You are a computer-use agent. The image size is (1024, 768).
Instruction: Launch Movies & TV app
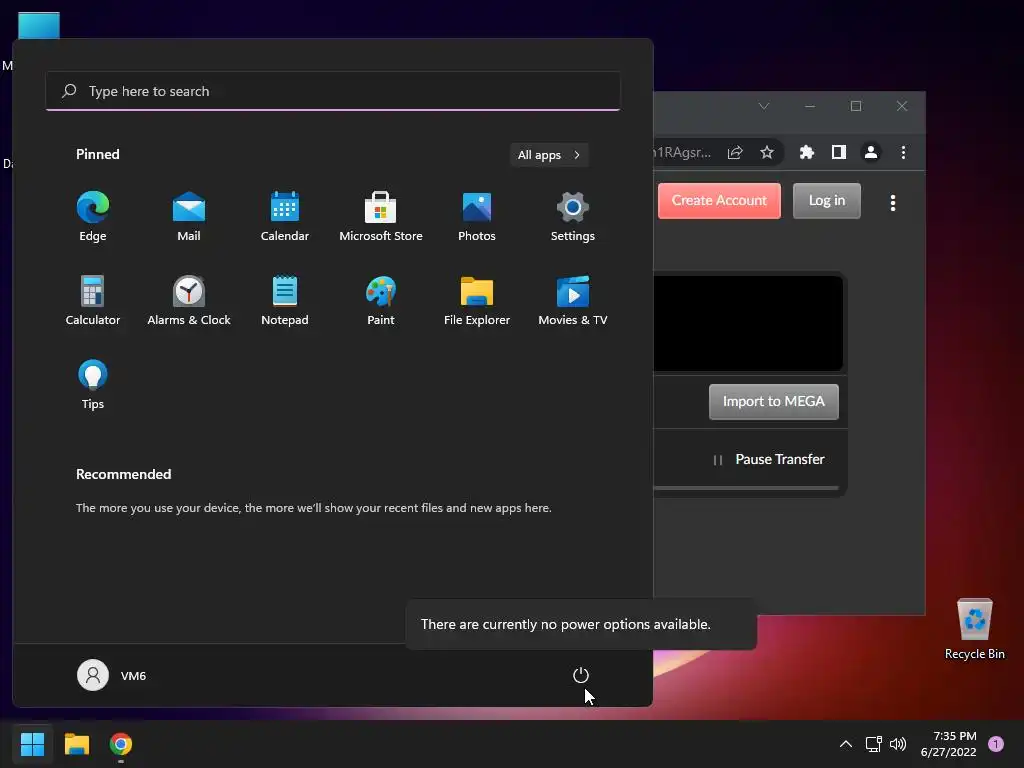coord(573,300)
